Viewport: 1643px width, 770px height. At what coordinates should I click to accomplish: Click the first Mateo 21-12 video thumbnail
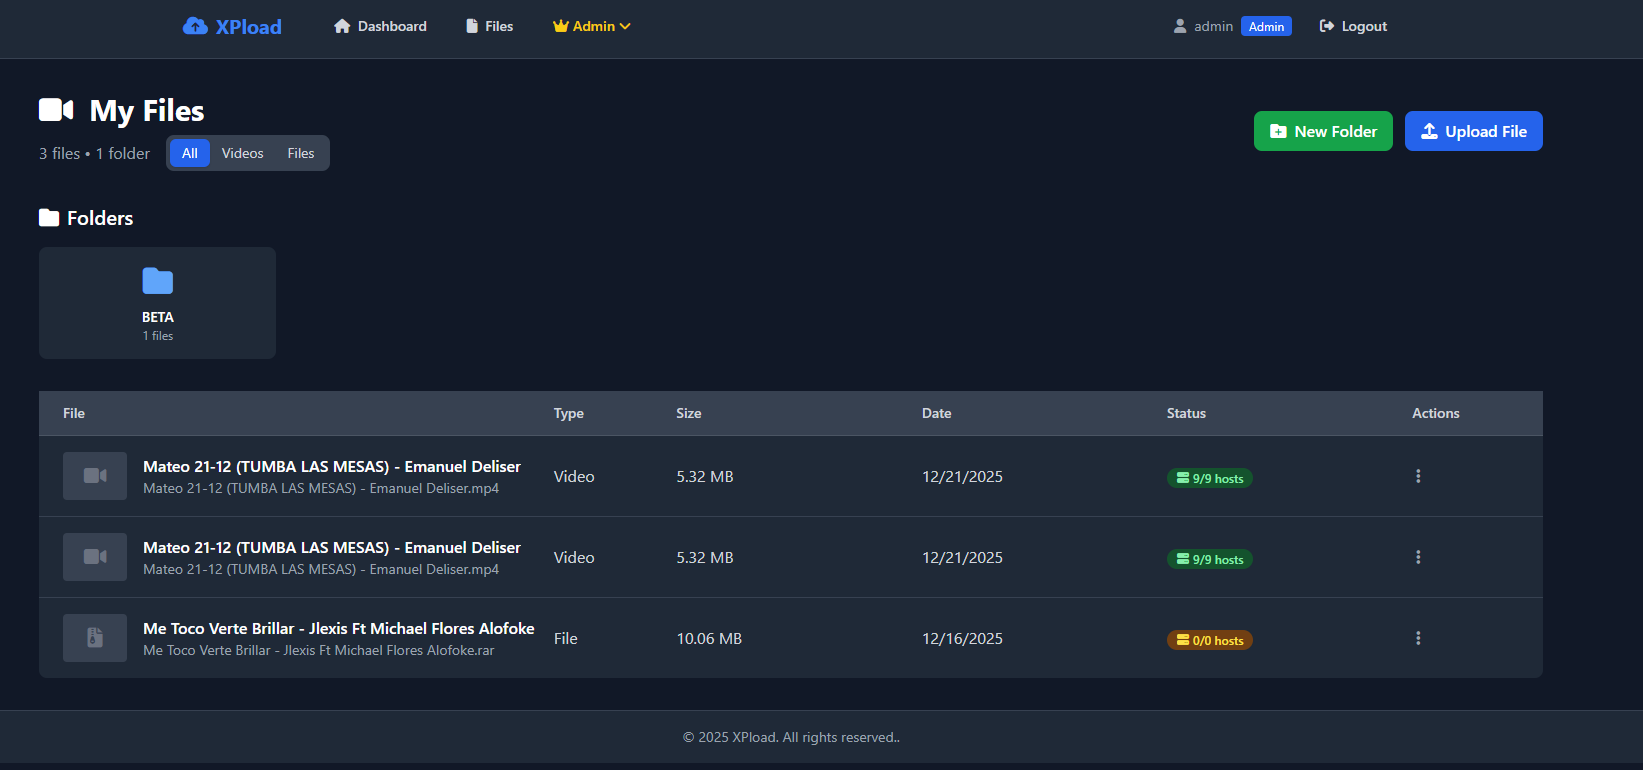[x=95, y=476]
